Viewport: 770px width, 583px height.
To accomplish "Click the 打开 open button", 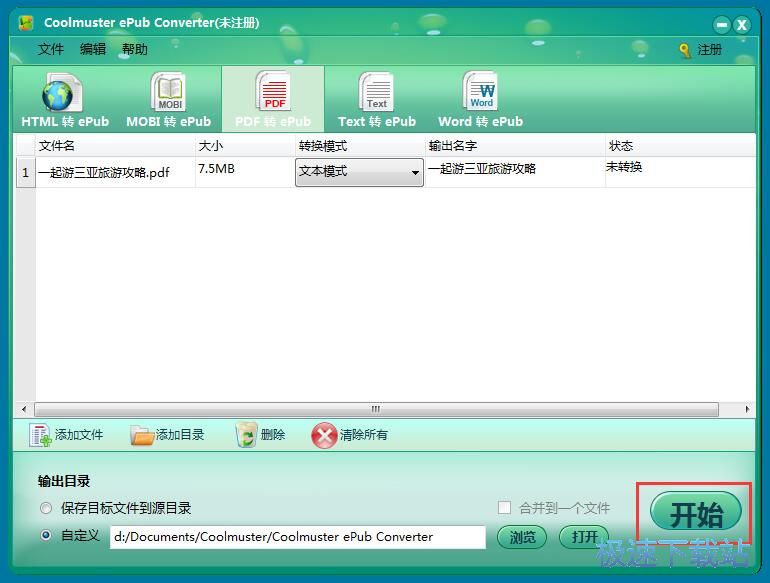I will [584, 537].
